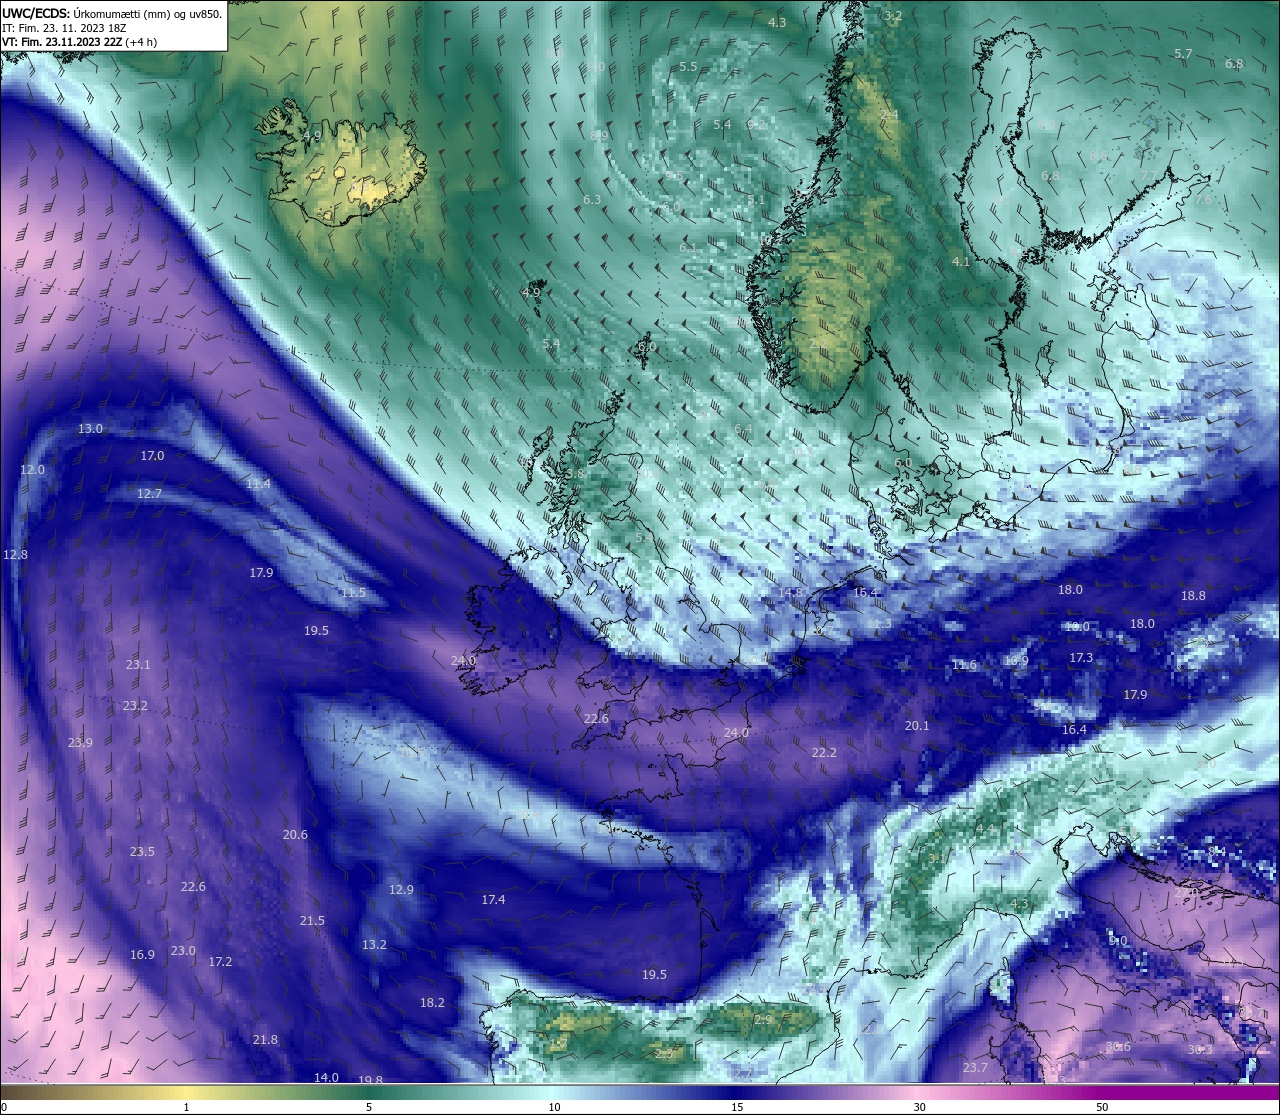The height and width of the screenshot is (1115, 1280).
Task: Click the 11.4 value label
Action: [258, 484]
